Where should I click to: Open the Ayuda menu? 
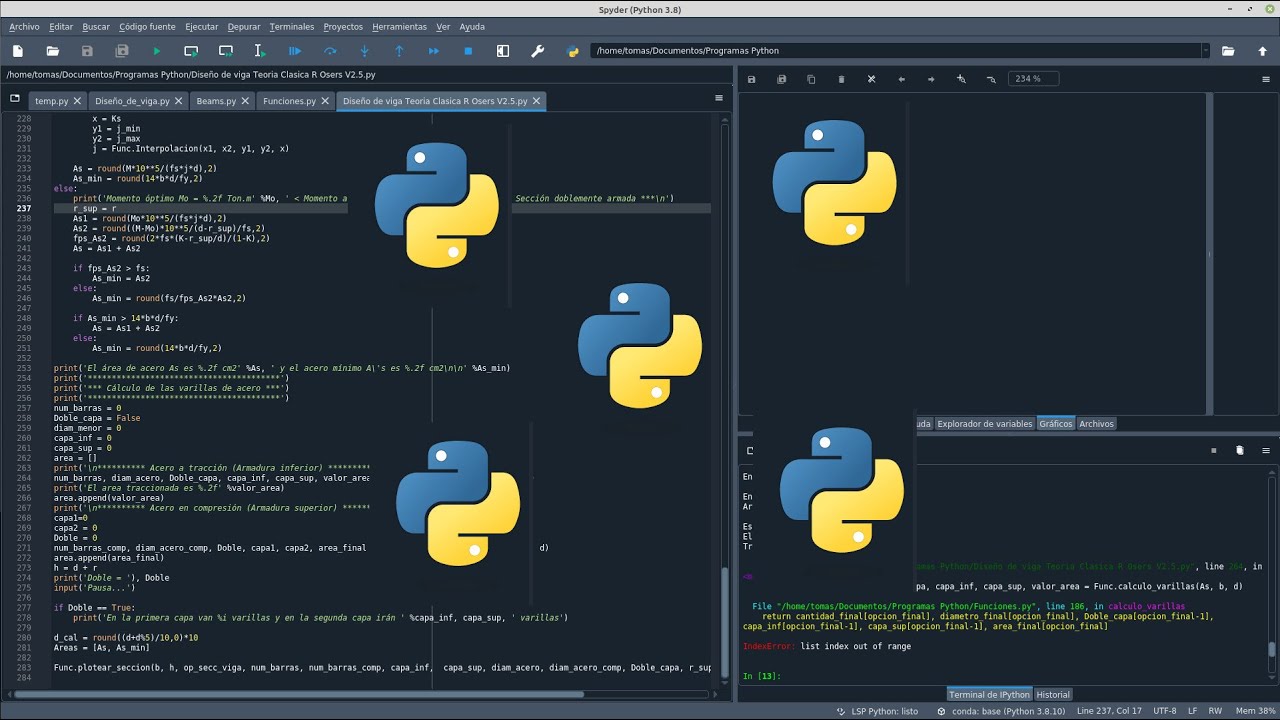click(x=472, y=27)
